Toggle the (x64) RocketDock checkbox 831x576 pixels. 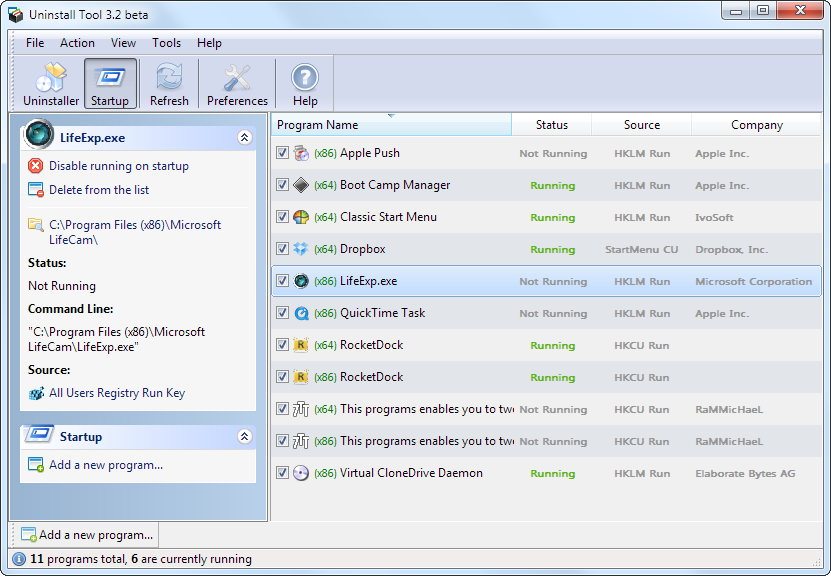(x=282, y=344)
